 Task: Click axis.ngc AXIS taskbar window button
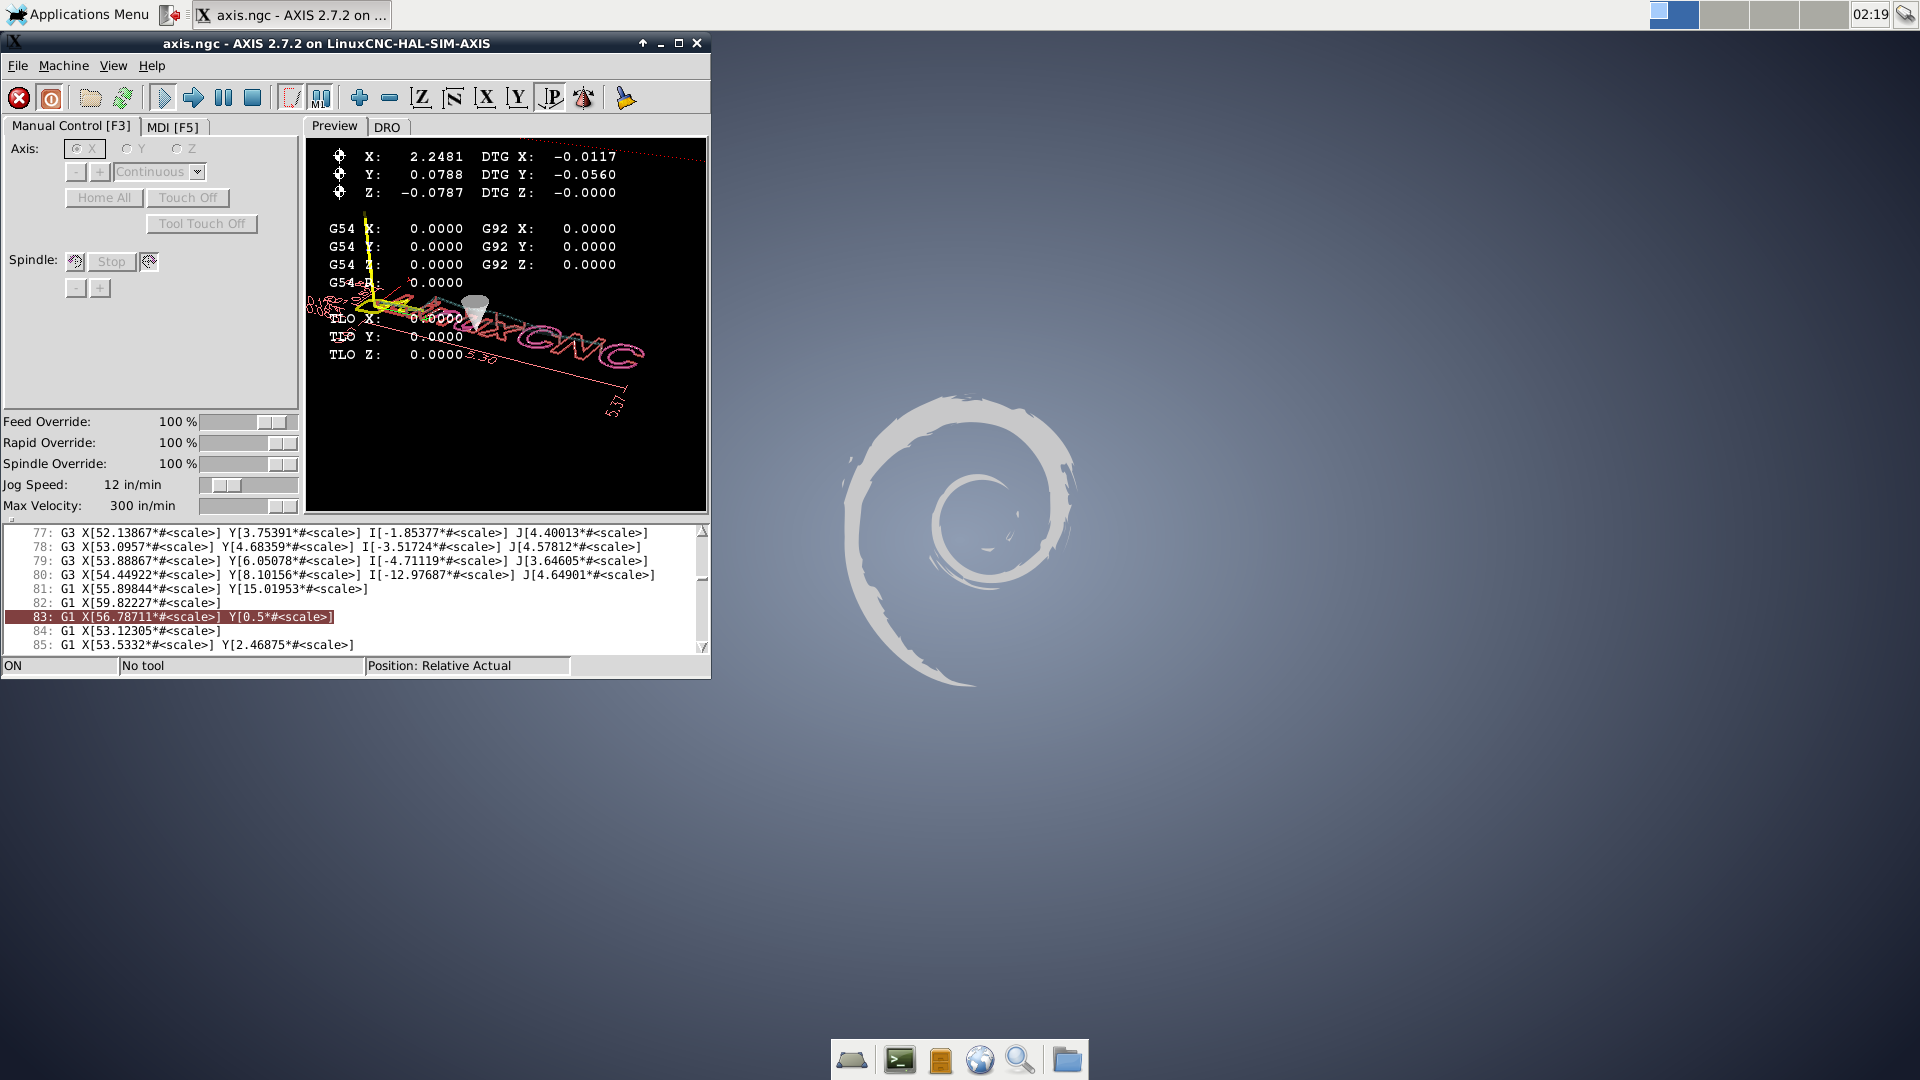pyautogui.click(x=291, y=15)
